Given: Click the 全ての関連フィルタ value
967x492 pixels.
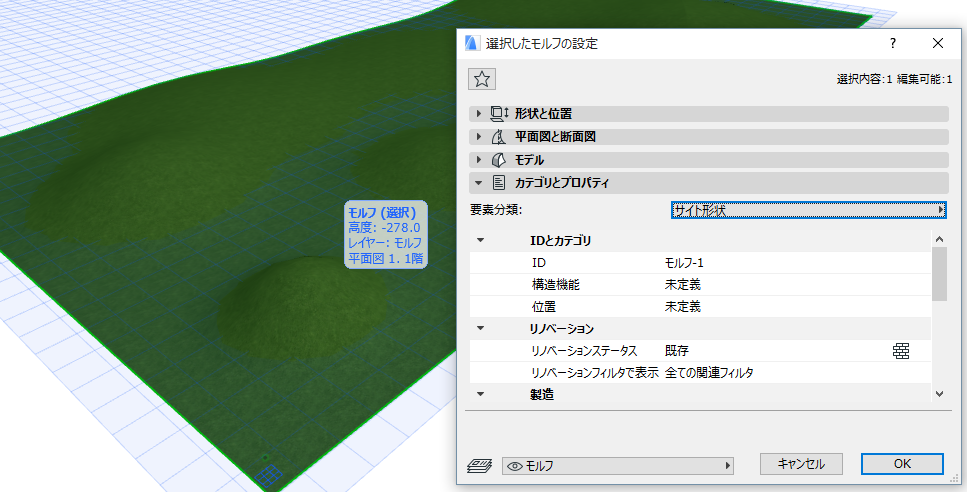Looking at the screenshot, I should (709, 372).
